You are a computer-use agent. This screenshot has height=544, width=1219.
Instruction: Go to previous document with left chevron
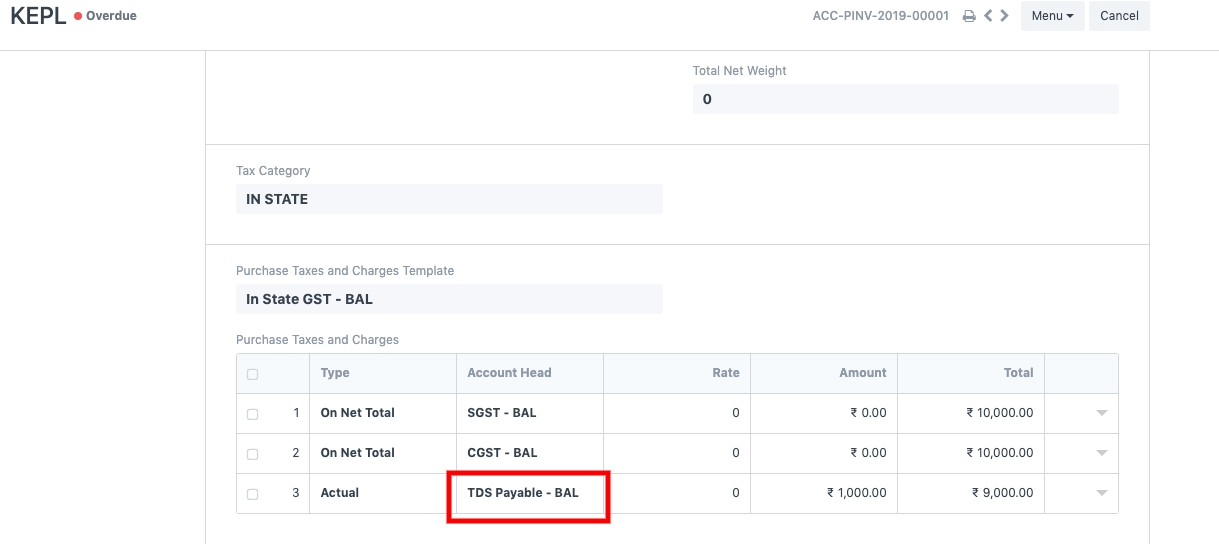[988, 16]
